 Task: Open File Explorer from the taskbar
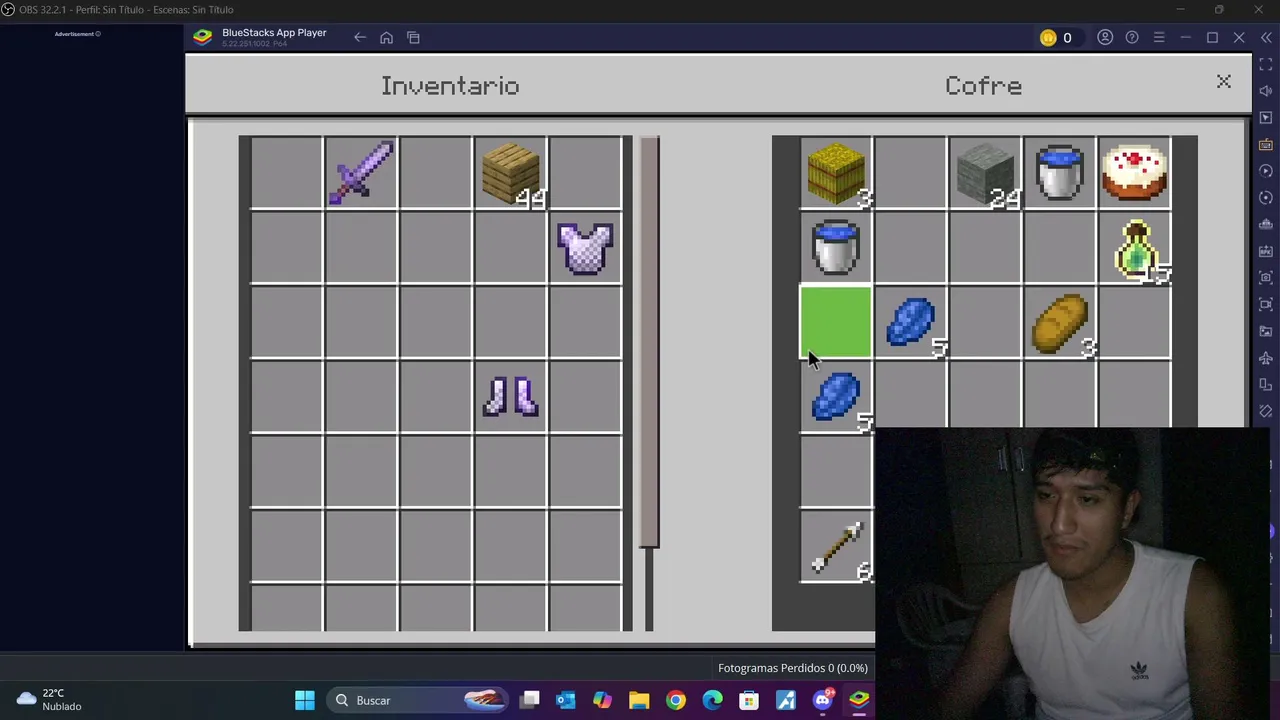[x=639, y=700]
